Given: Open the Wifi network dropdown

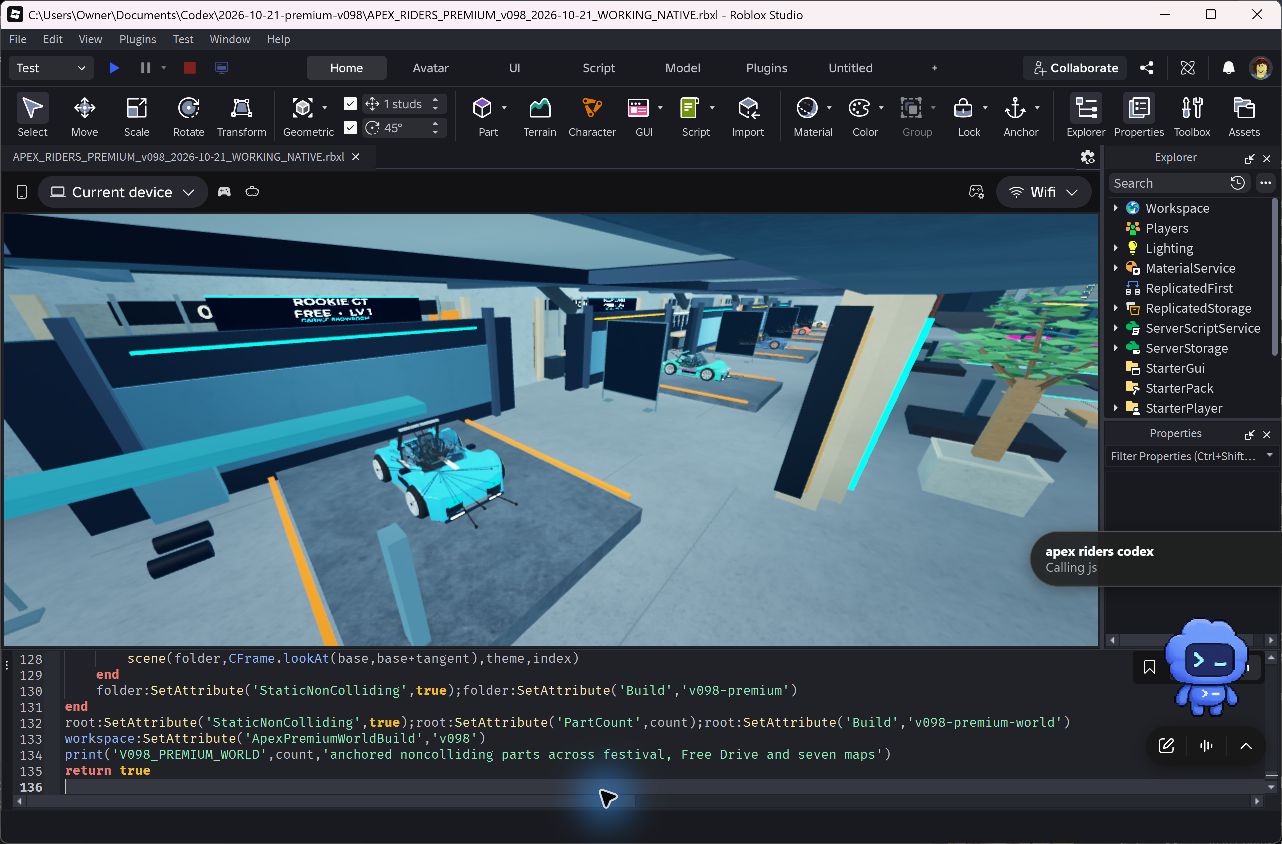Looking at the screenshot, I should pos(1043,192).
